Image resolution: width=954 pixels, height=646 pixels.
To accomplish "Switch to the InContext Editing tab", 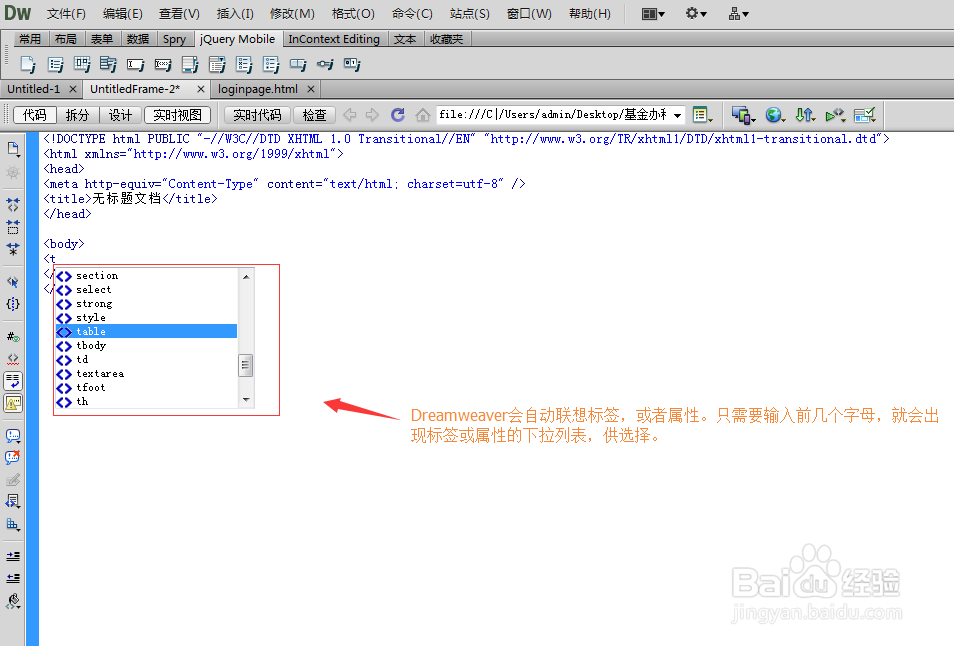I will click(x=333, y=39).
